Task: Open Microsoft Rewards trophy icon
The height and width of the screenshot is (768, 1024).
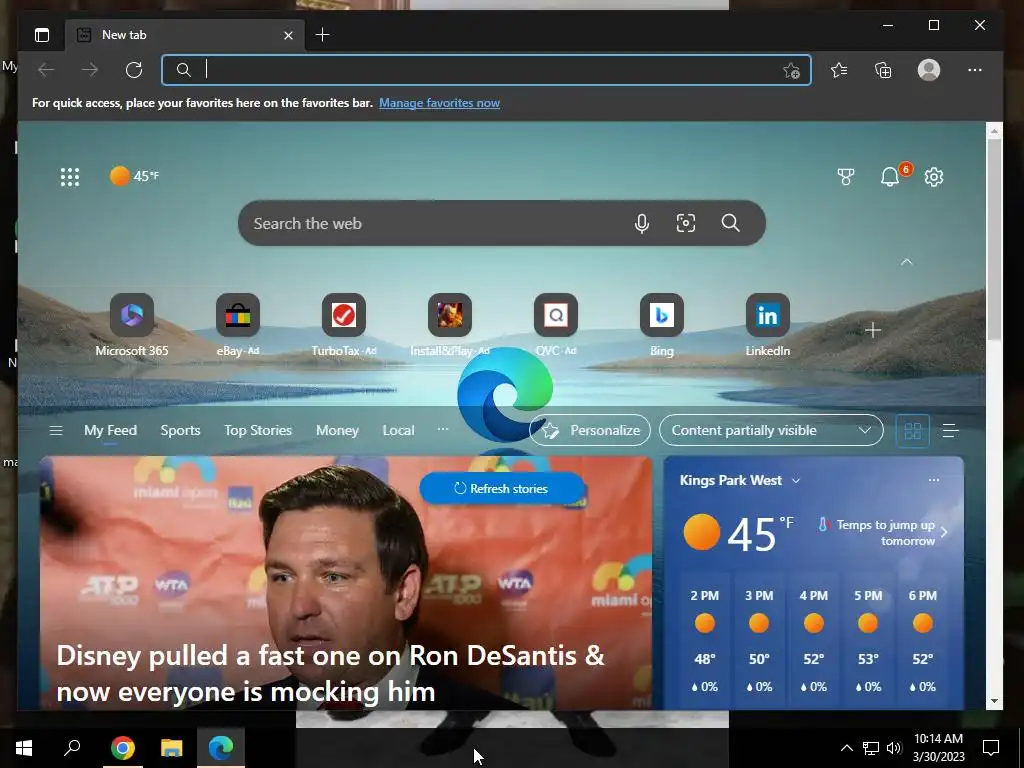Action: [846, 176]
